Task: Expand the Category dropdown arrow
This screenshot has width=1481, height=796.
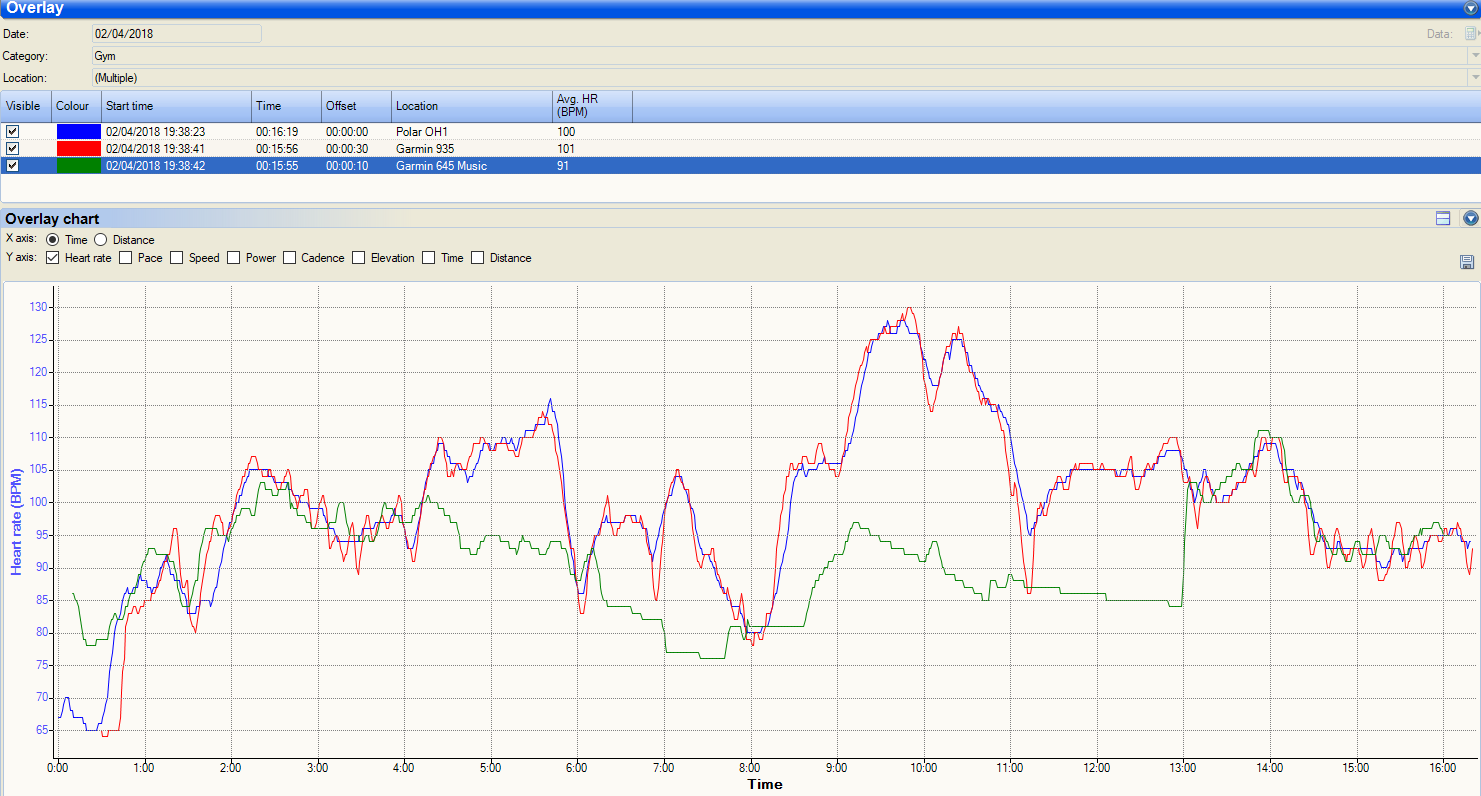Action: point(1474,56)
